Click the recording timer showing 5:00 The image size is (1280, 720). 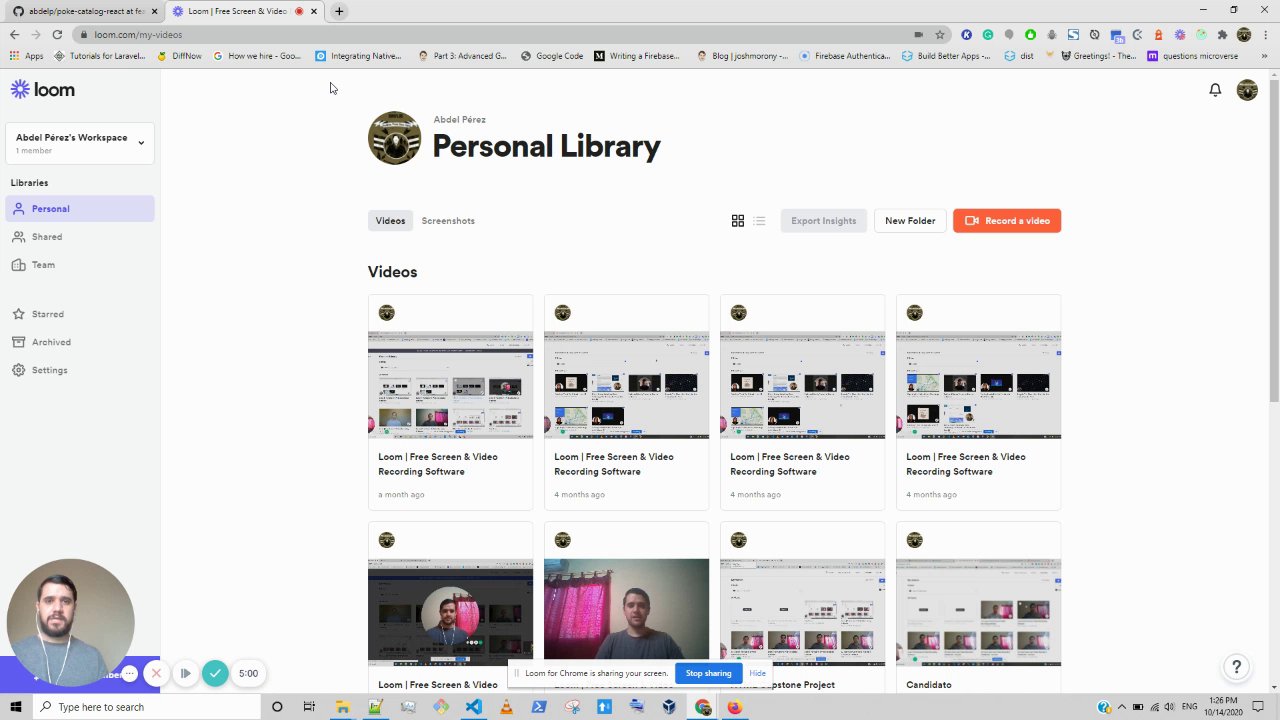tap(248, 674)
